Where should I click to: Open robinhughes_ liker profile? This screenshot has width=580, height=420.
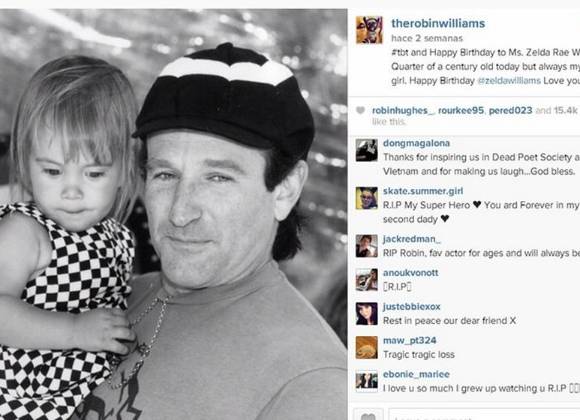pos(403,110)
